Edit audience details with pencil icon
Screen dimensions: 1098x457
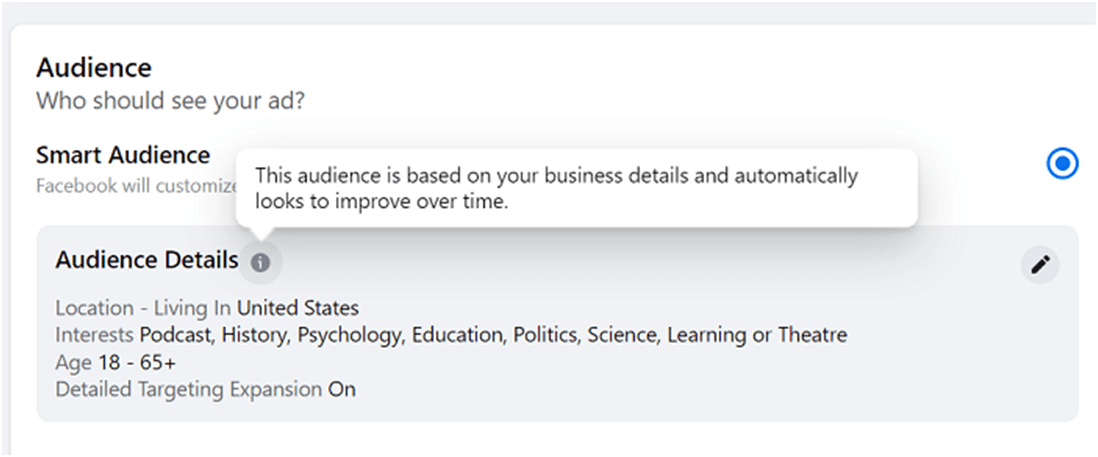(1040, 265)
